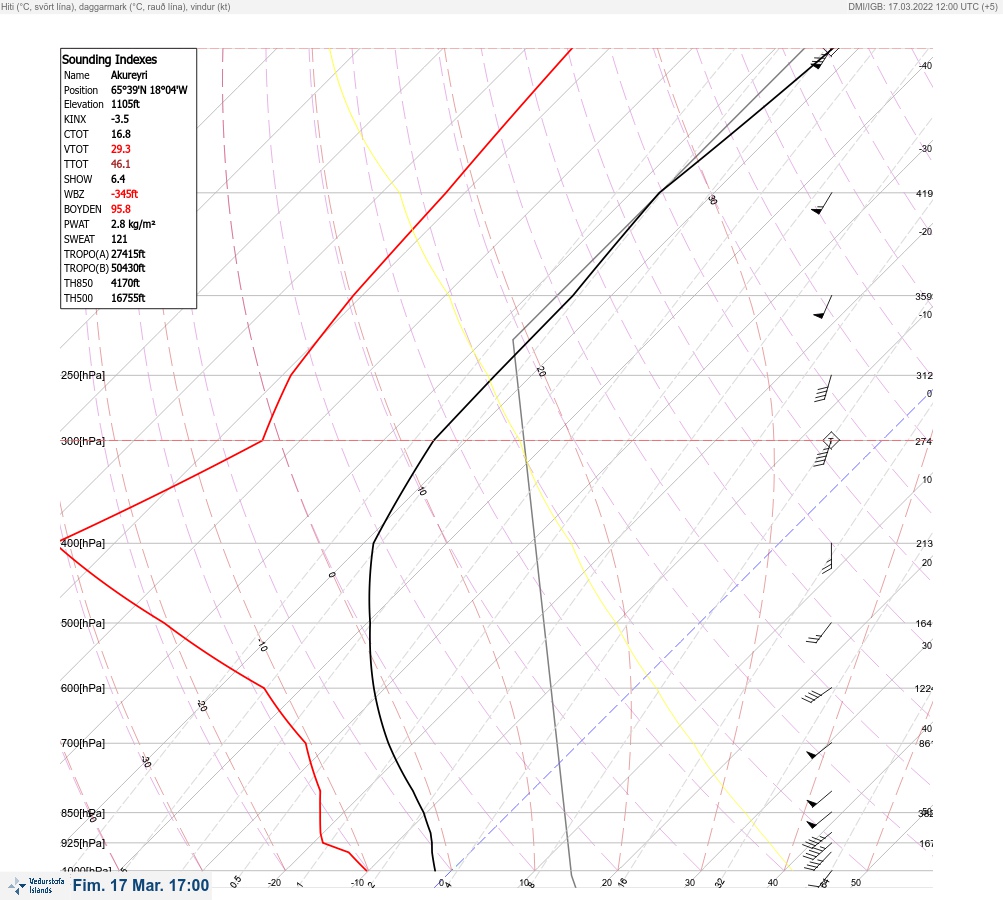Click the 250[hPa] pressure label
Screen dimensions: 1003x900
[x=83, y=375]
